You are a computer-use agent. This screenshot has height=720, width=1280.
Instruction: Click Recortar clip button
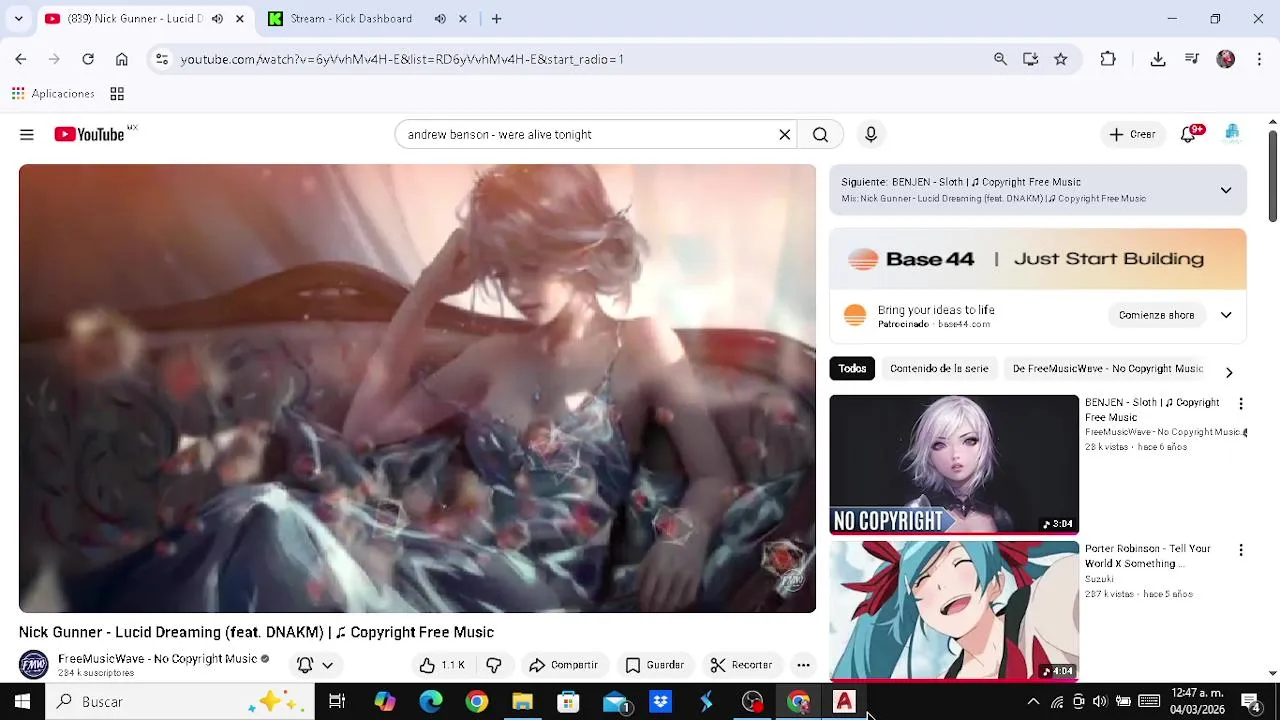tap(741, 665)
